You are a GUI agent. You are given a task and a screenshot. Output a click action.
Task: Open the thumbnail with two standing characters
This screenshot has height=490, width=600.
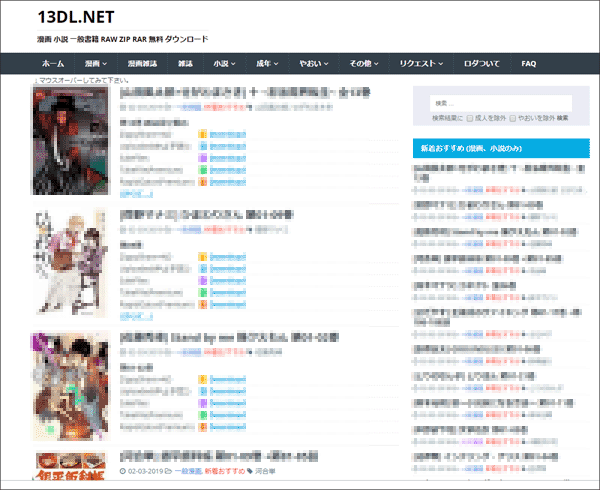(x=70, y=262)
